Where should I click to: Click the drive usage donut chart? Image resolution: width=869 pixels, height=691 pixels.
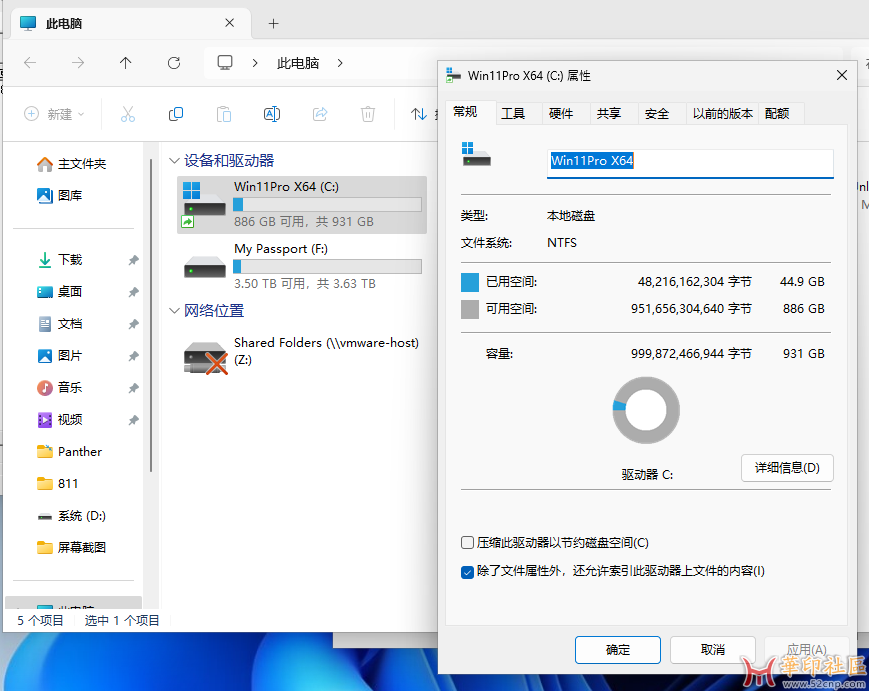click(646, 410)
